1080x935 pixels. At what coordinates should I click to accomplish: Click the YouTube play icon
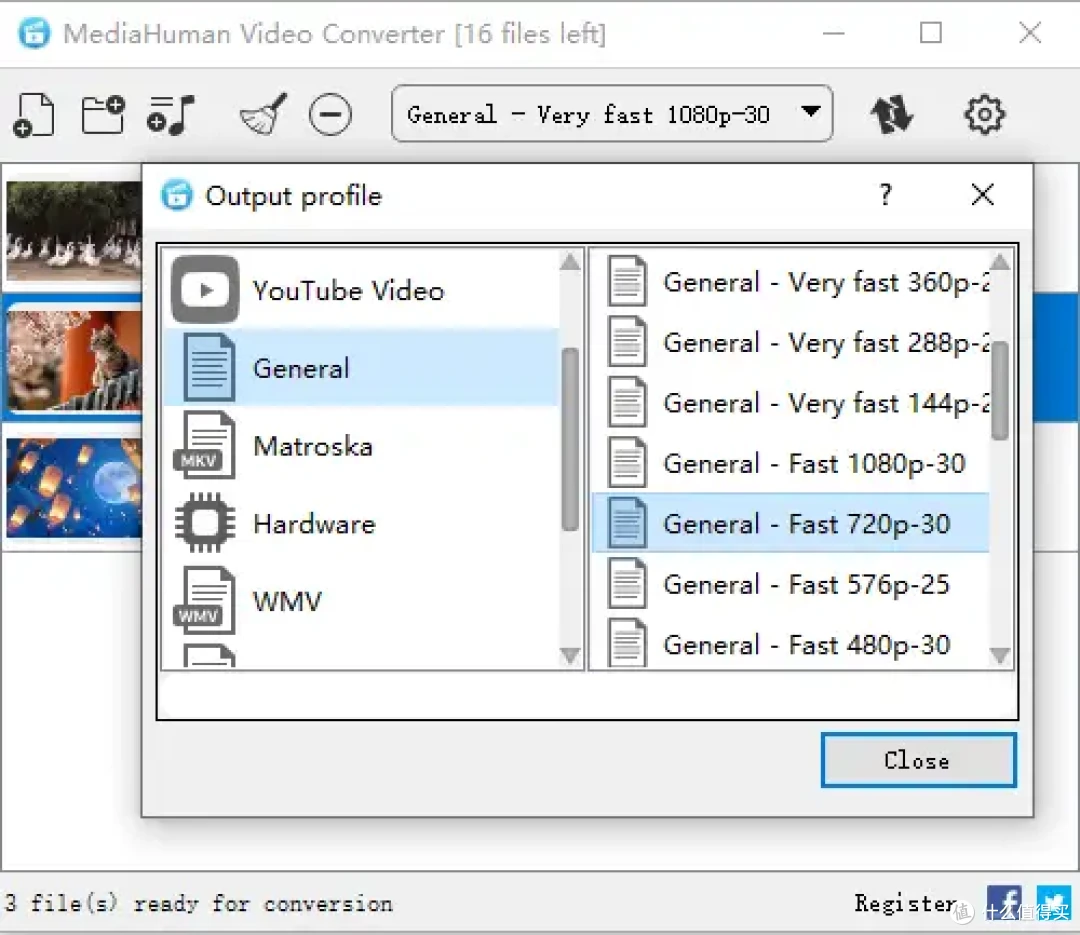tap(205, 290)
